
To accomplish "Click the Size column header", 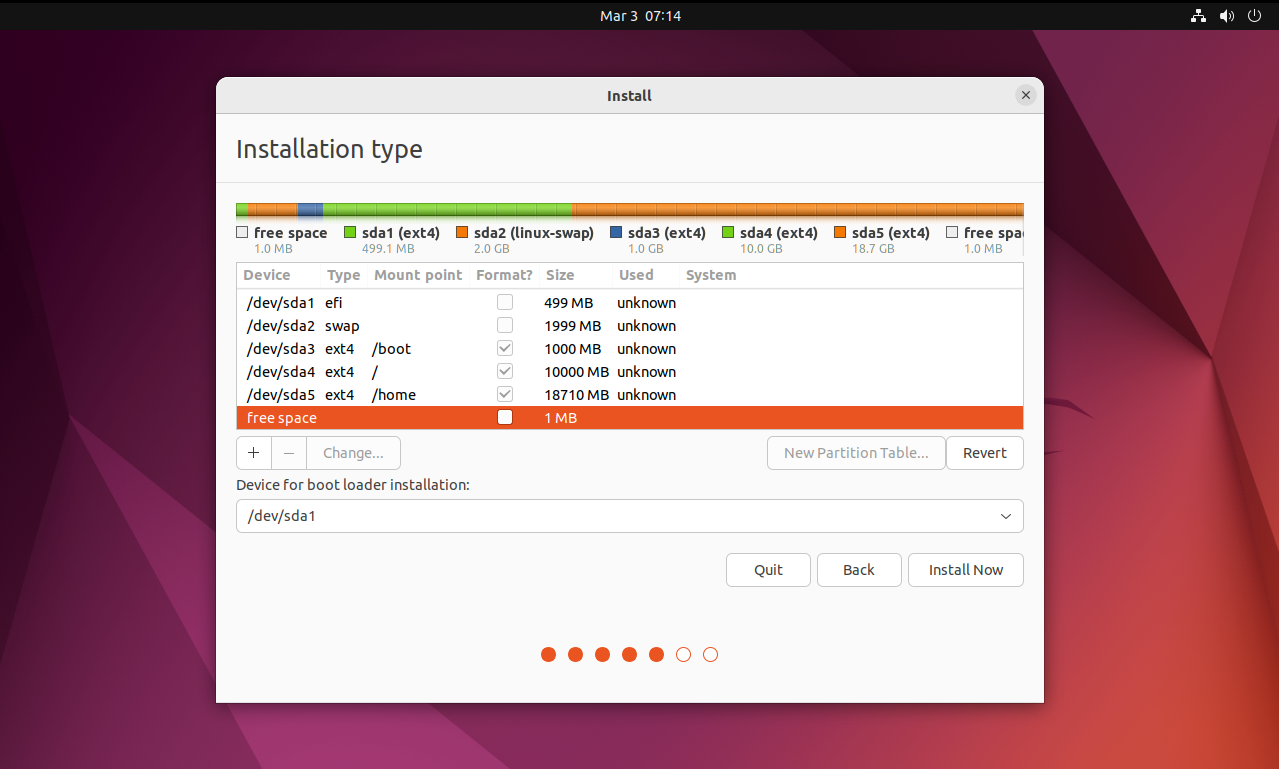I will pos(560,275).
